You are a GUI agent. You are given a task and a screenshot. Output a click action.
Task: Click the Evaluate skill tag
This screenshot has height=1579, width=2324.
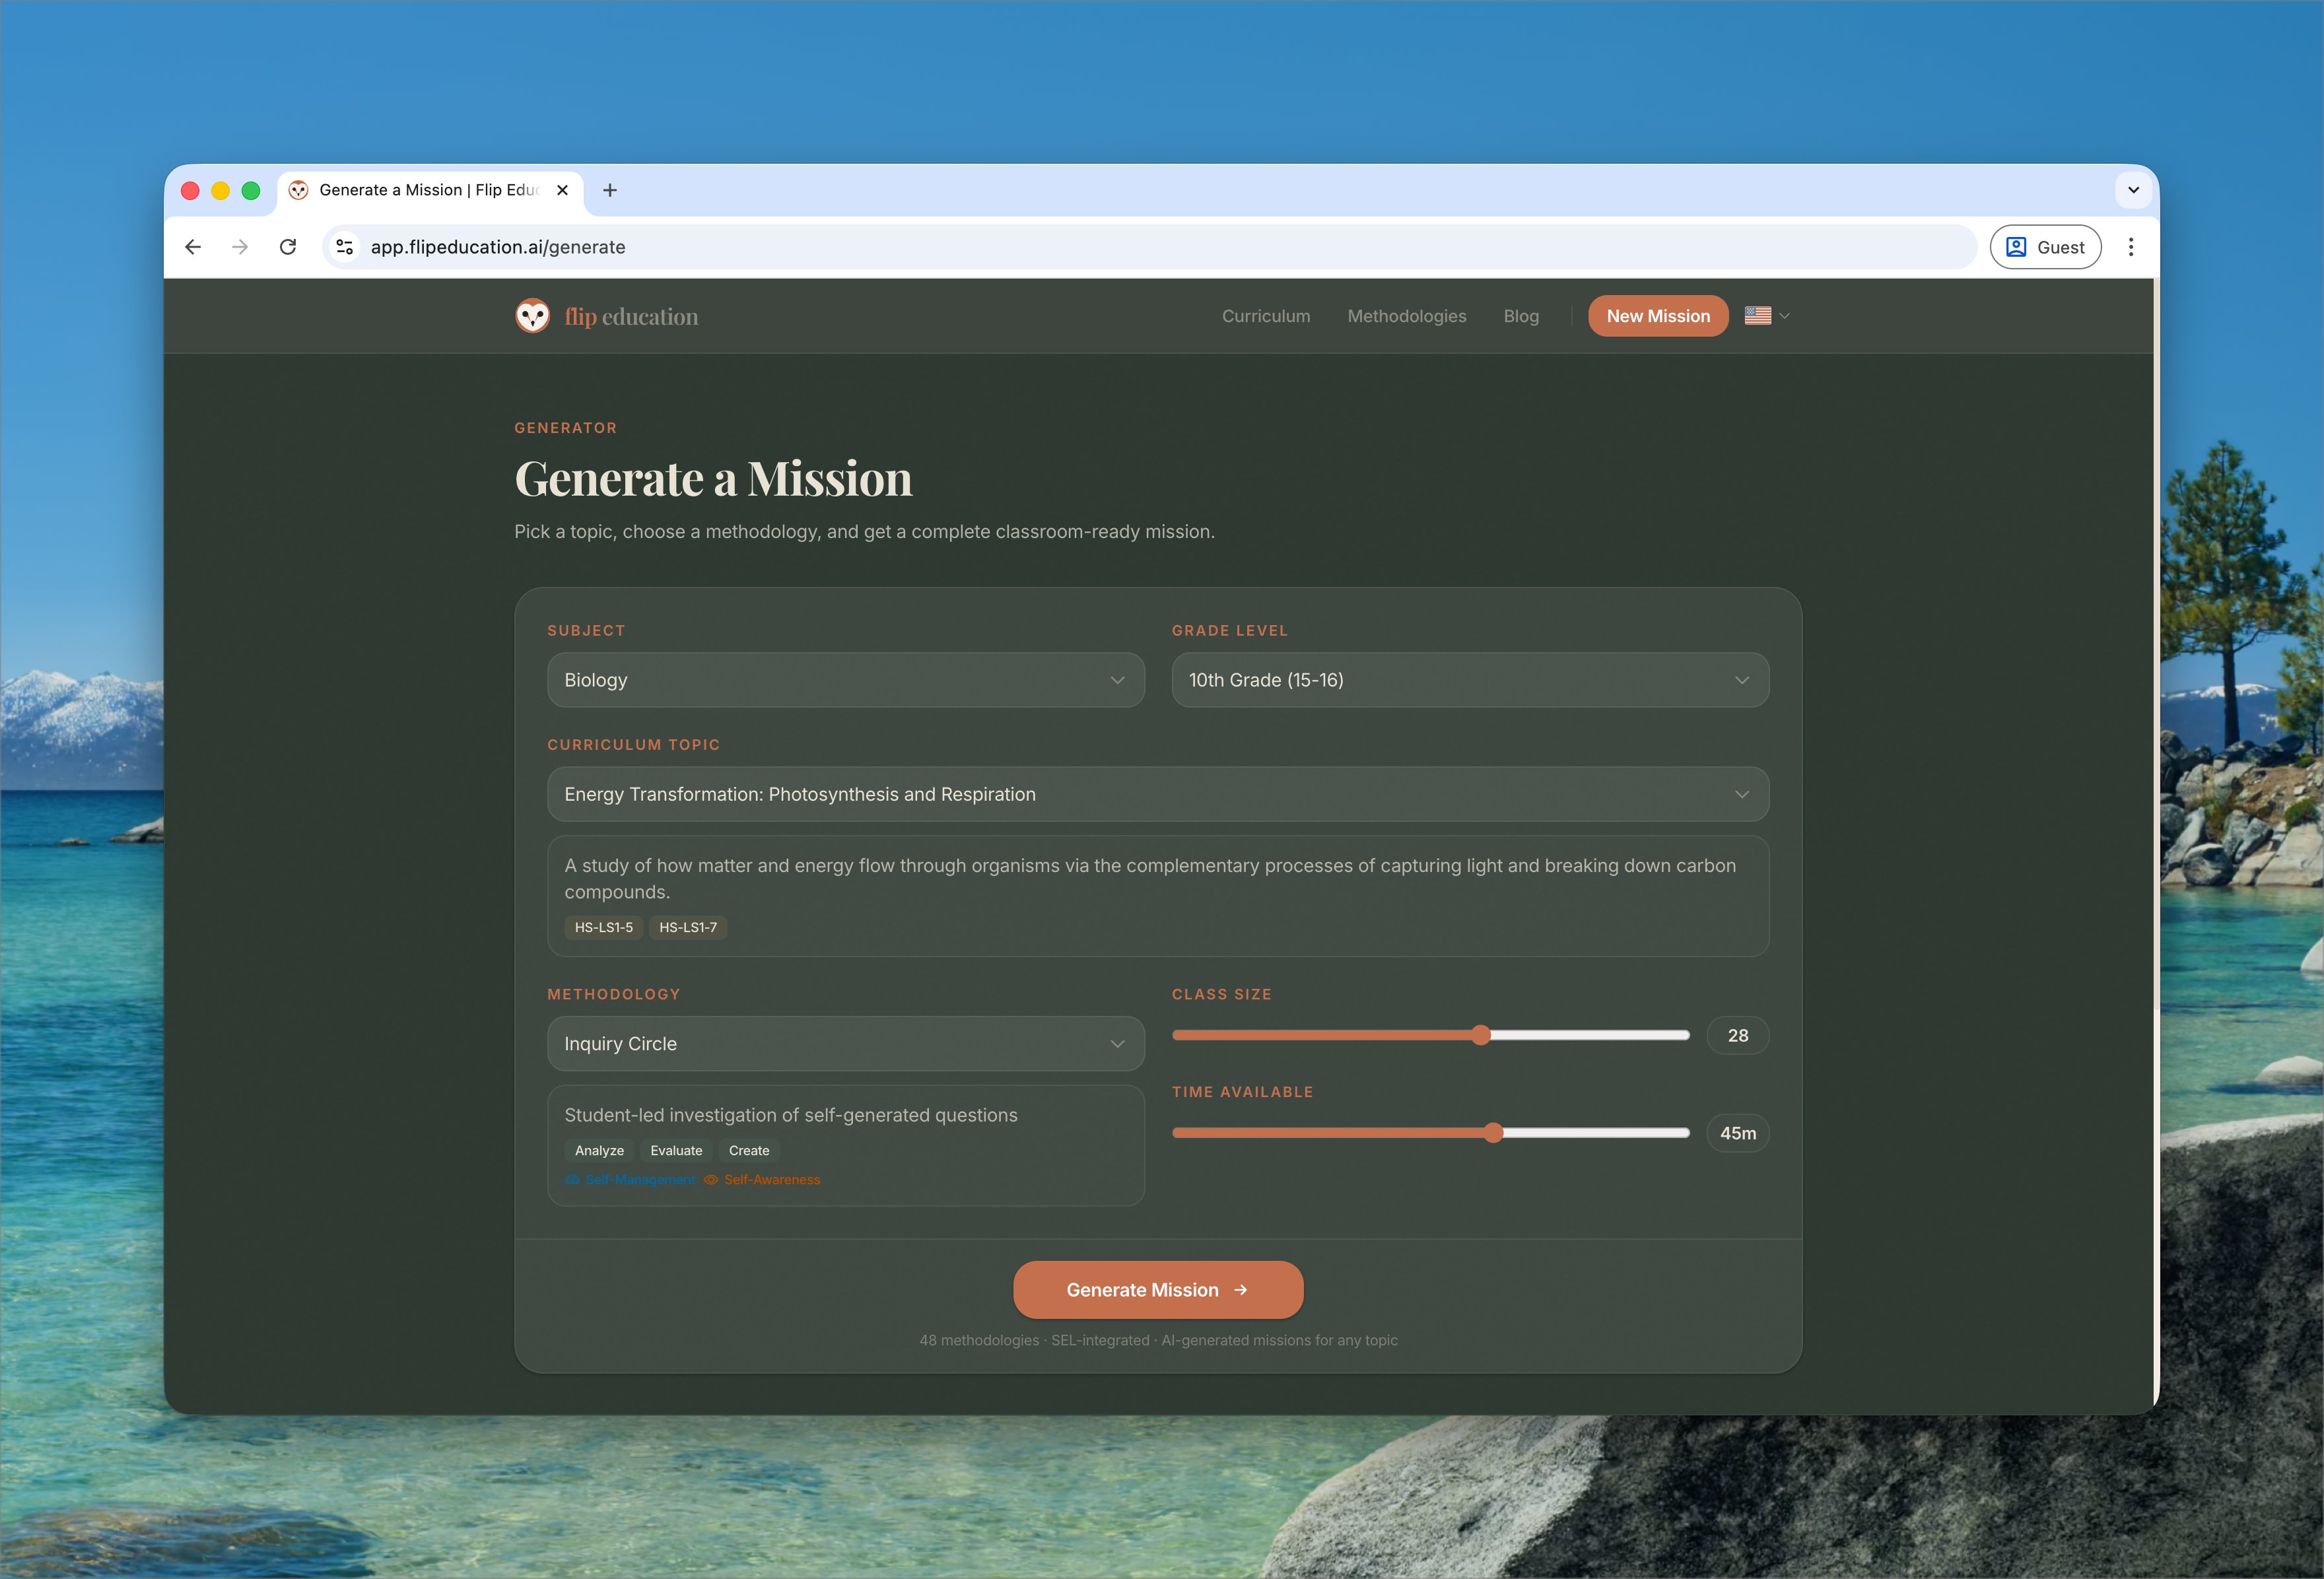676,1150
